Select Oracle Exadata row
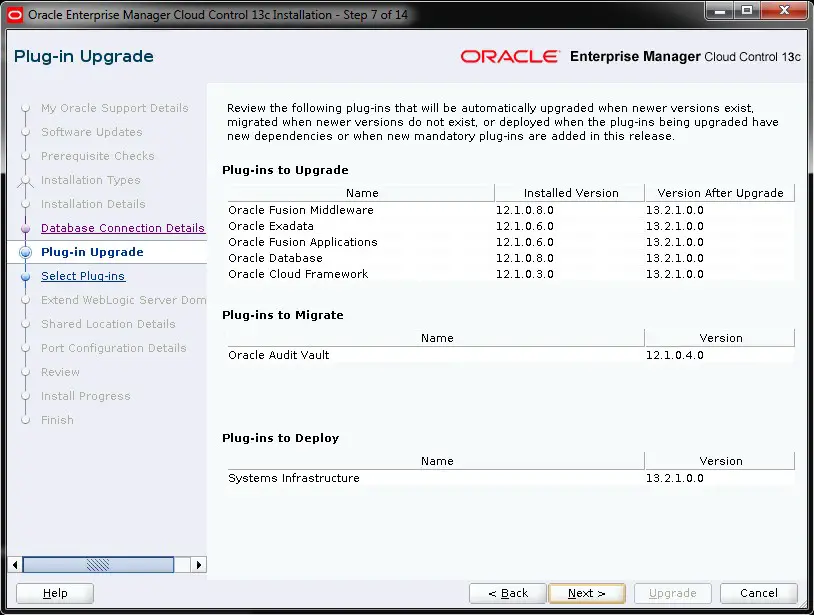Screen dimensions: 814x615 (511, 226)
